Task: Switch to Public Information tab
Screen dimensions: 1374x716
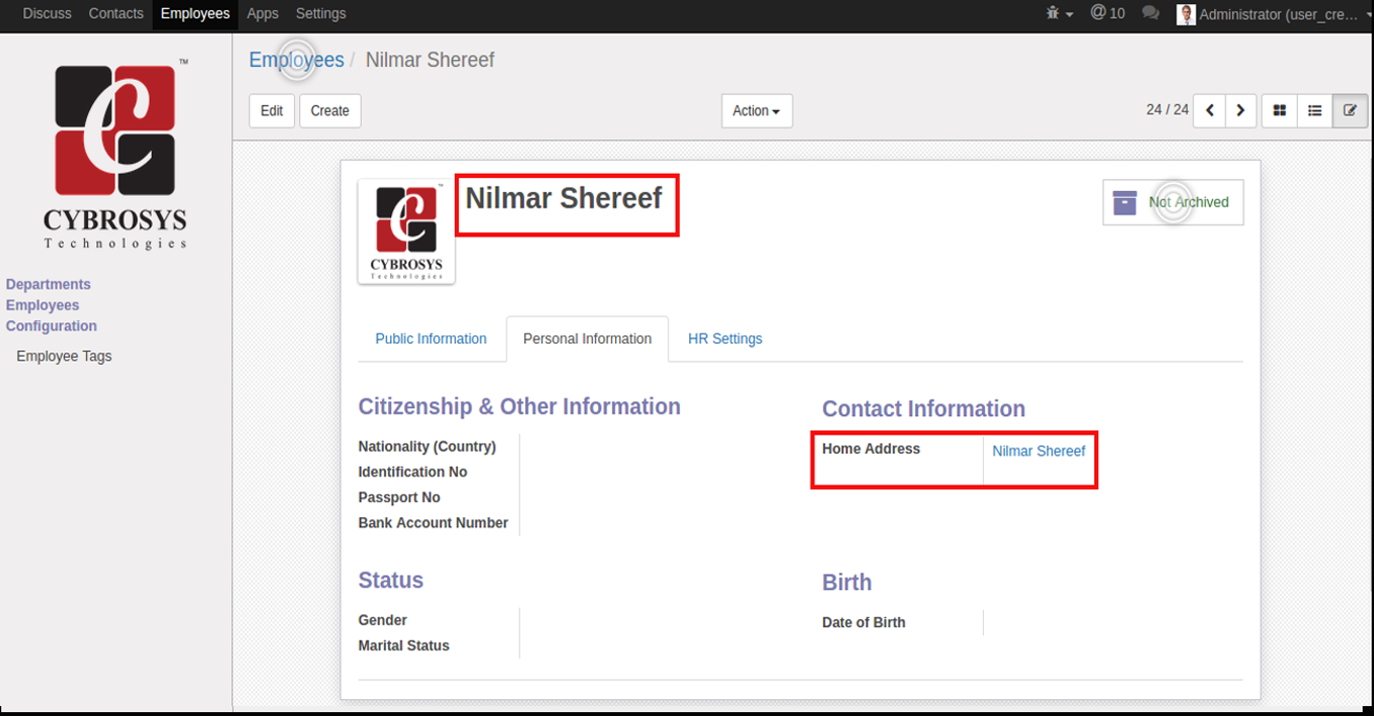Action: point(431,339)
